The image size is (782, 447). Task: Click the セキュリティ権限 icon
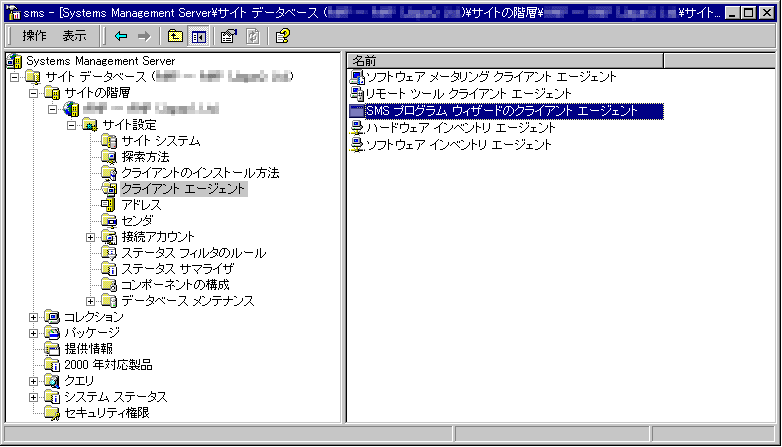[52, 413]
